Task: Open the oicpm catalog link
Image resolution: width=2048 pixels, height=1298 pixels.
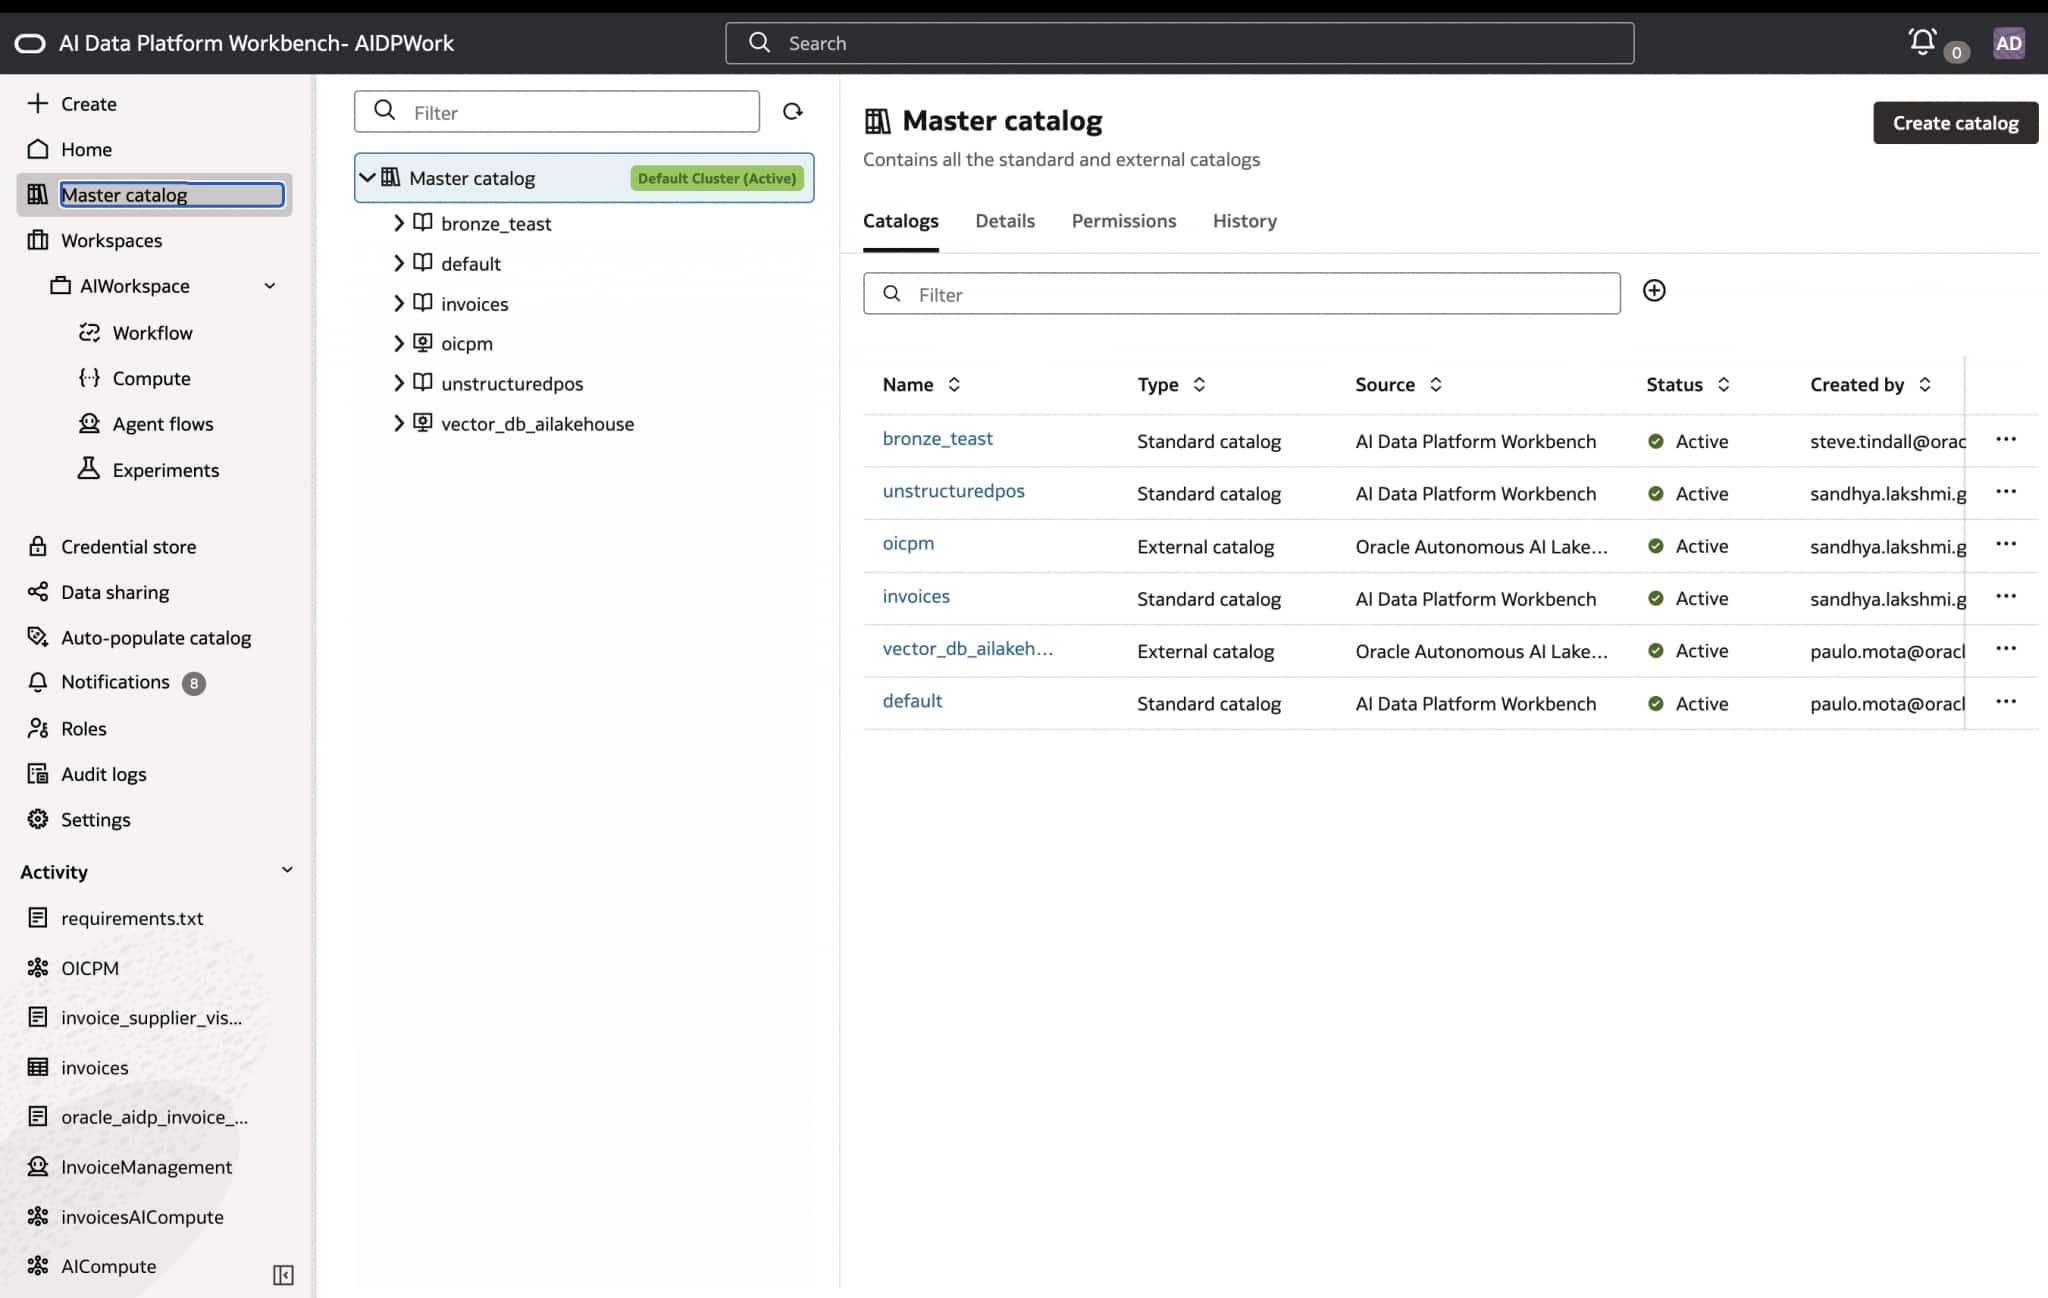Action: click(908, 543)
